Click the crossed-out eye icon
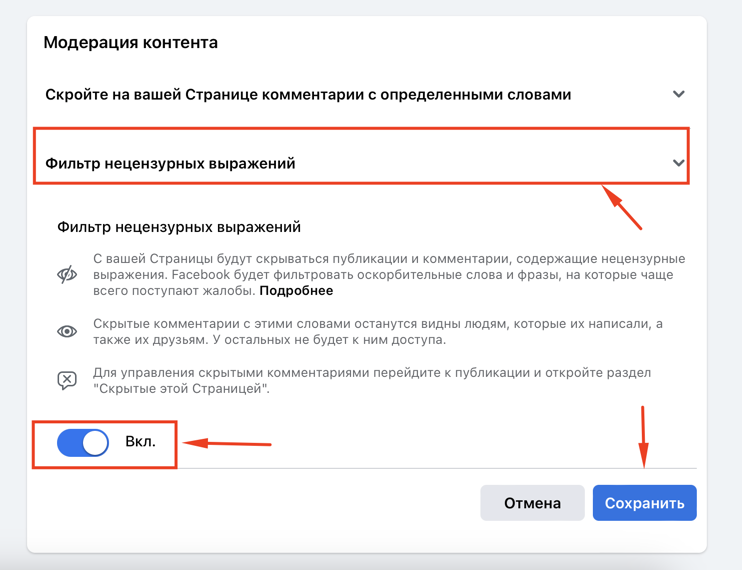This screenshot has height=570, width=742. (x=67, y=274)
